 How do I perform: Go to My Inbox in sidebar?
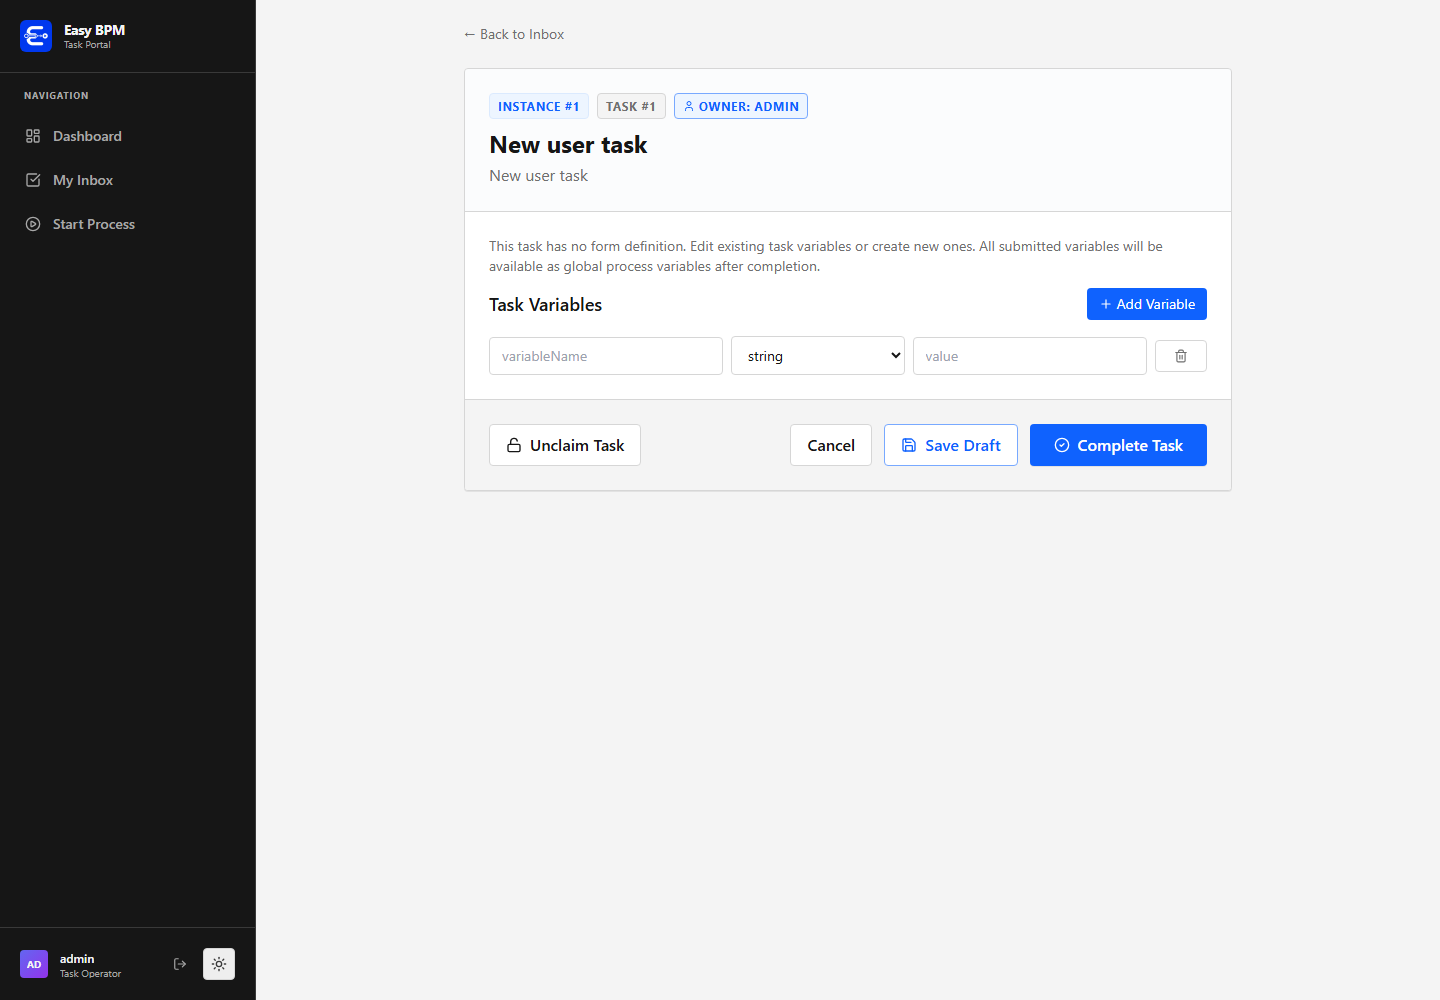click(128, 180)
